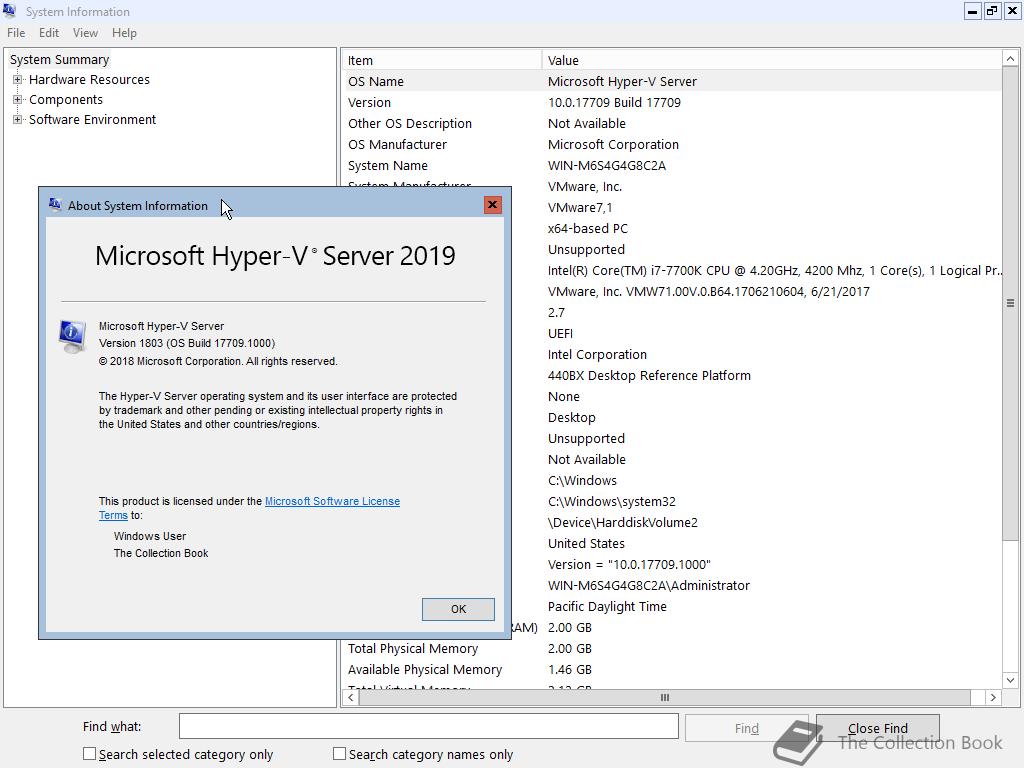
Task: Select the OS Name row
Action: [x=672, y=82]
